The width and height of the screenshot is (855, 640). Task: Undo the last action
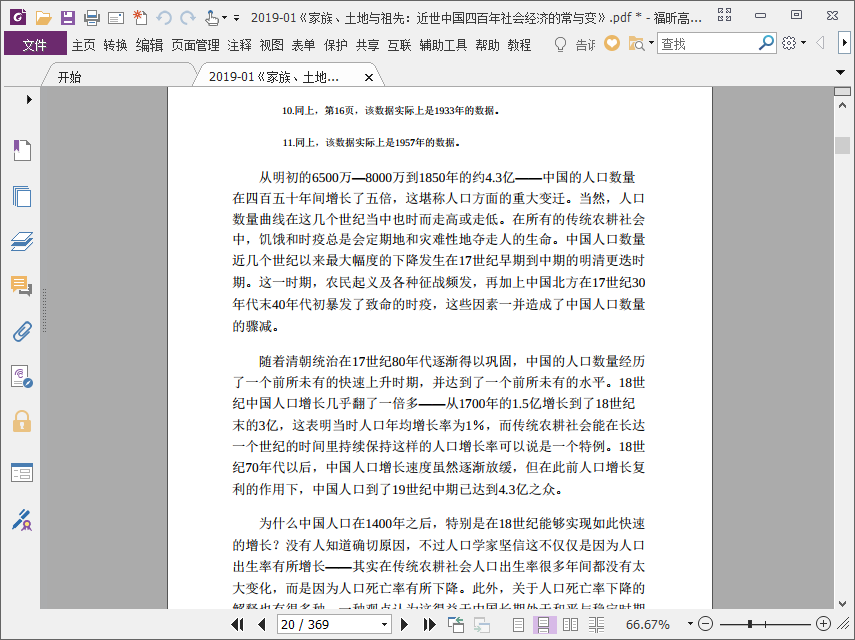164,18
